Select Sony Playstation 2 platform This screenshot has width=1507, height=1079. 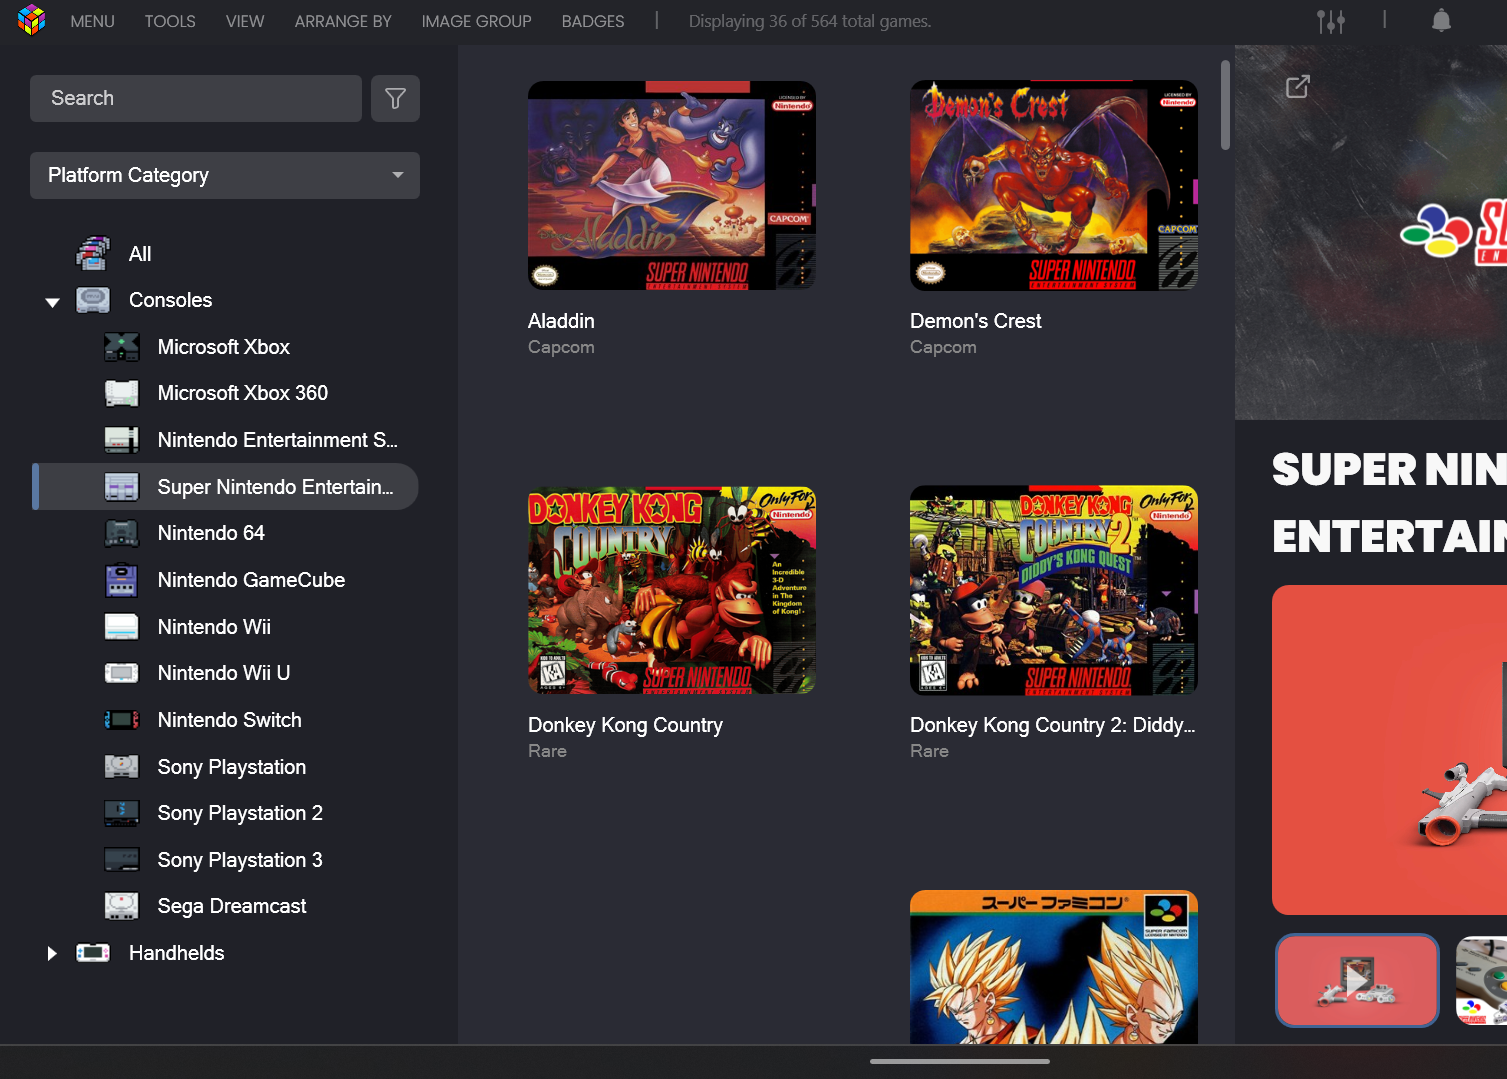(x=240, y=813)
